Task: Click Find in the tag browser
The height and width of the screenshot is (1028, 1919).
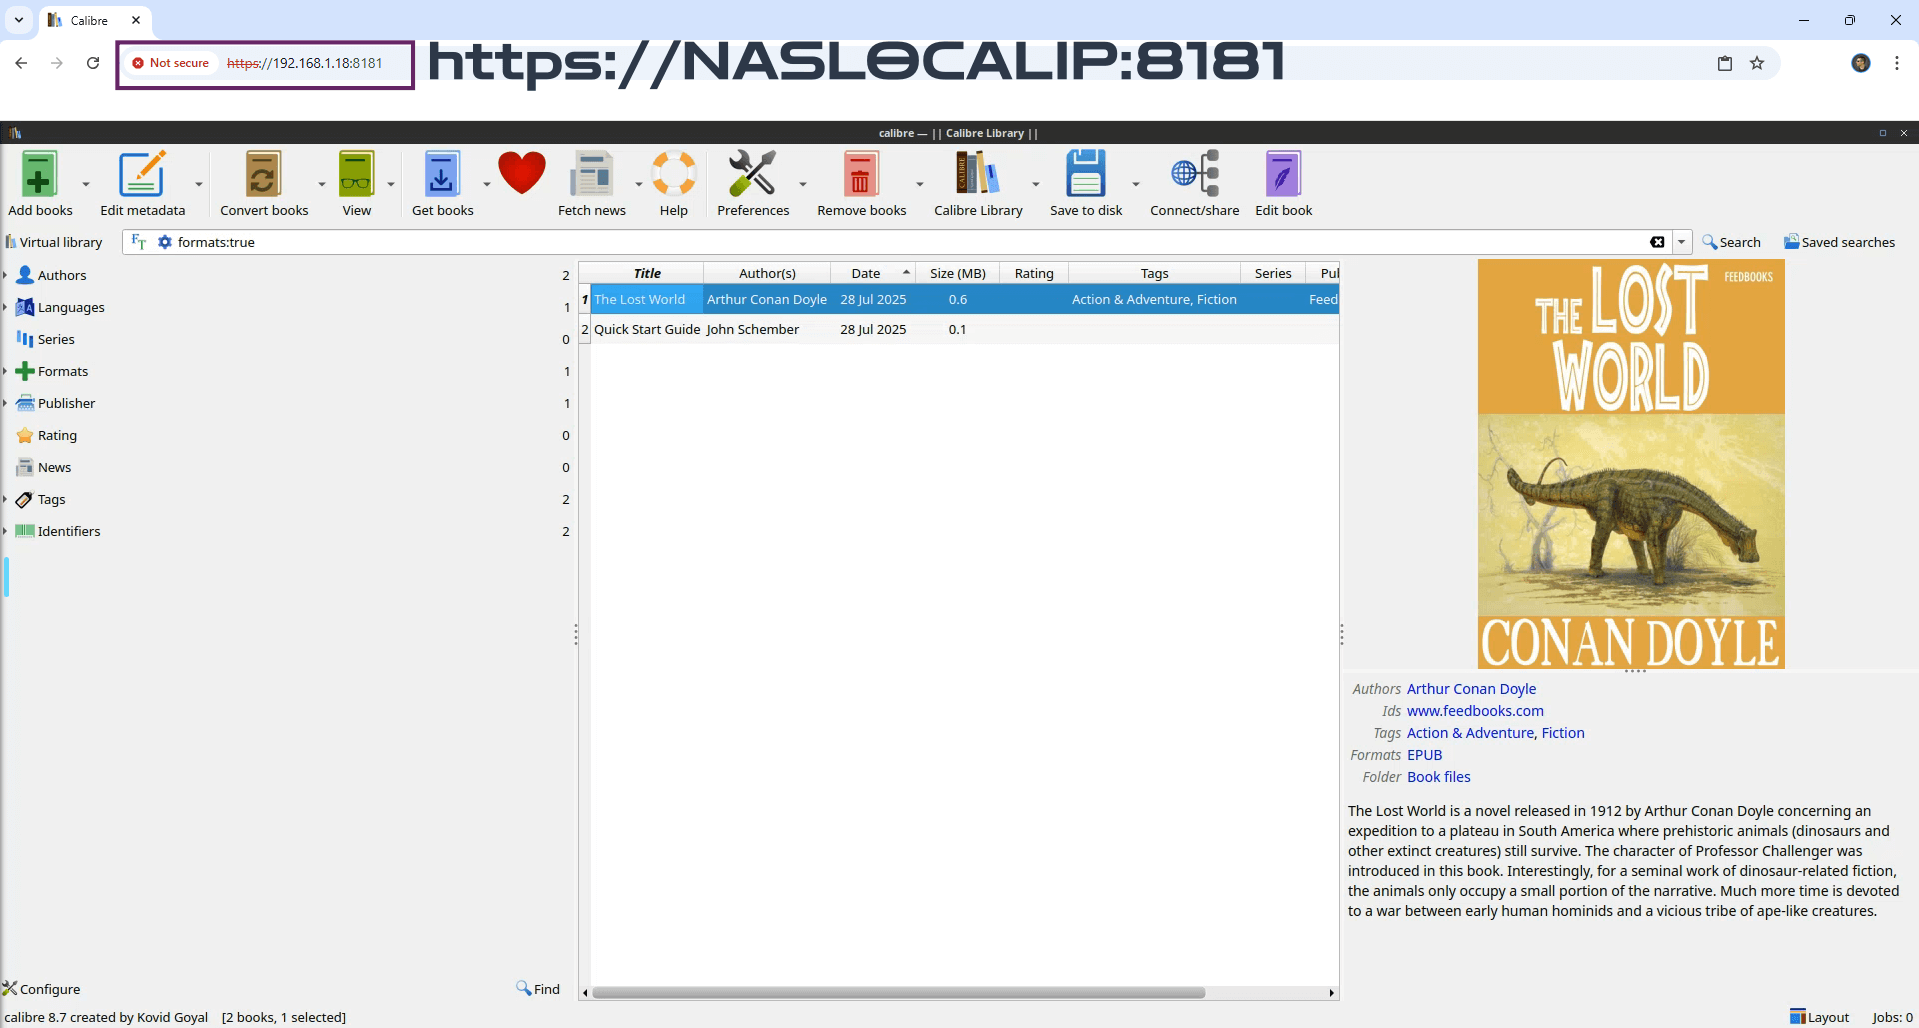Action: [x=538, y=989]
